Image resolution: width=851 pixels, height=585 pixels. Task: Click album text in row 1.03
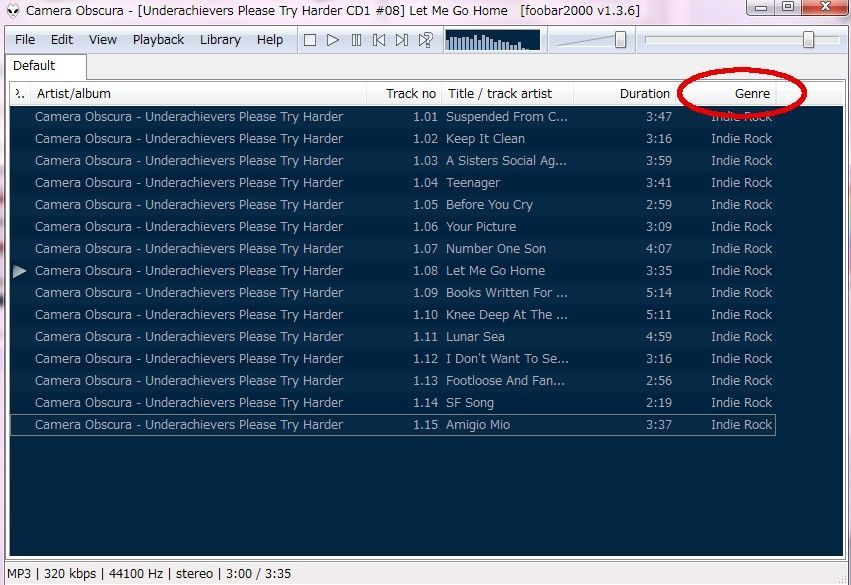[189, 161]
